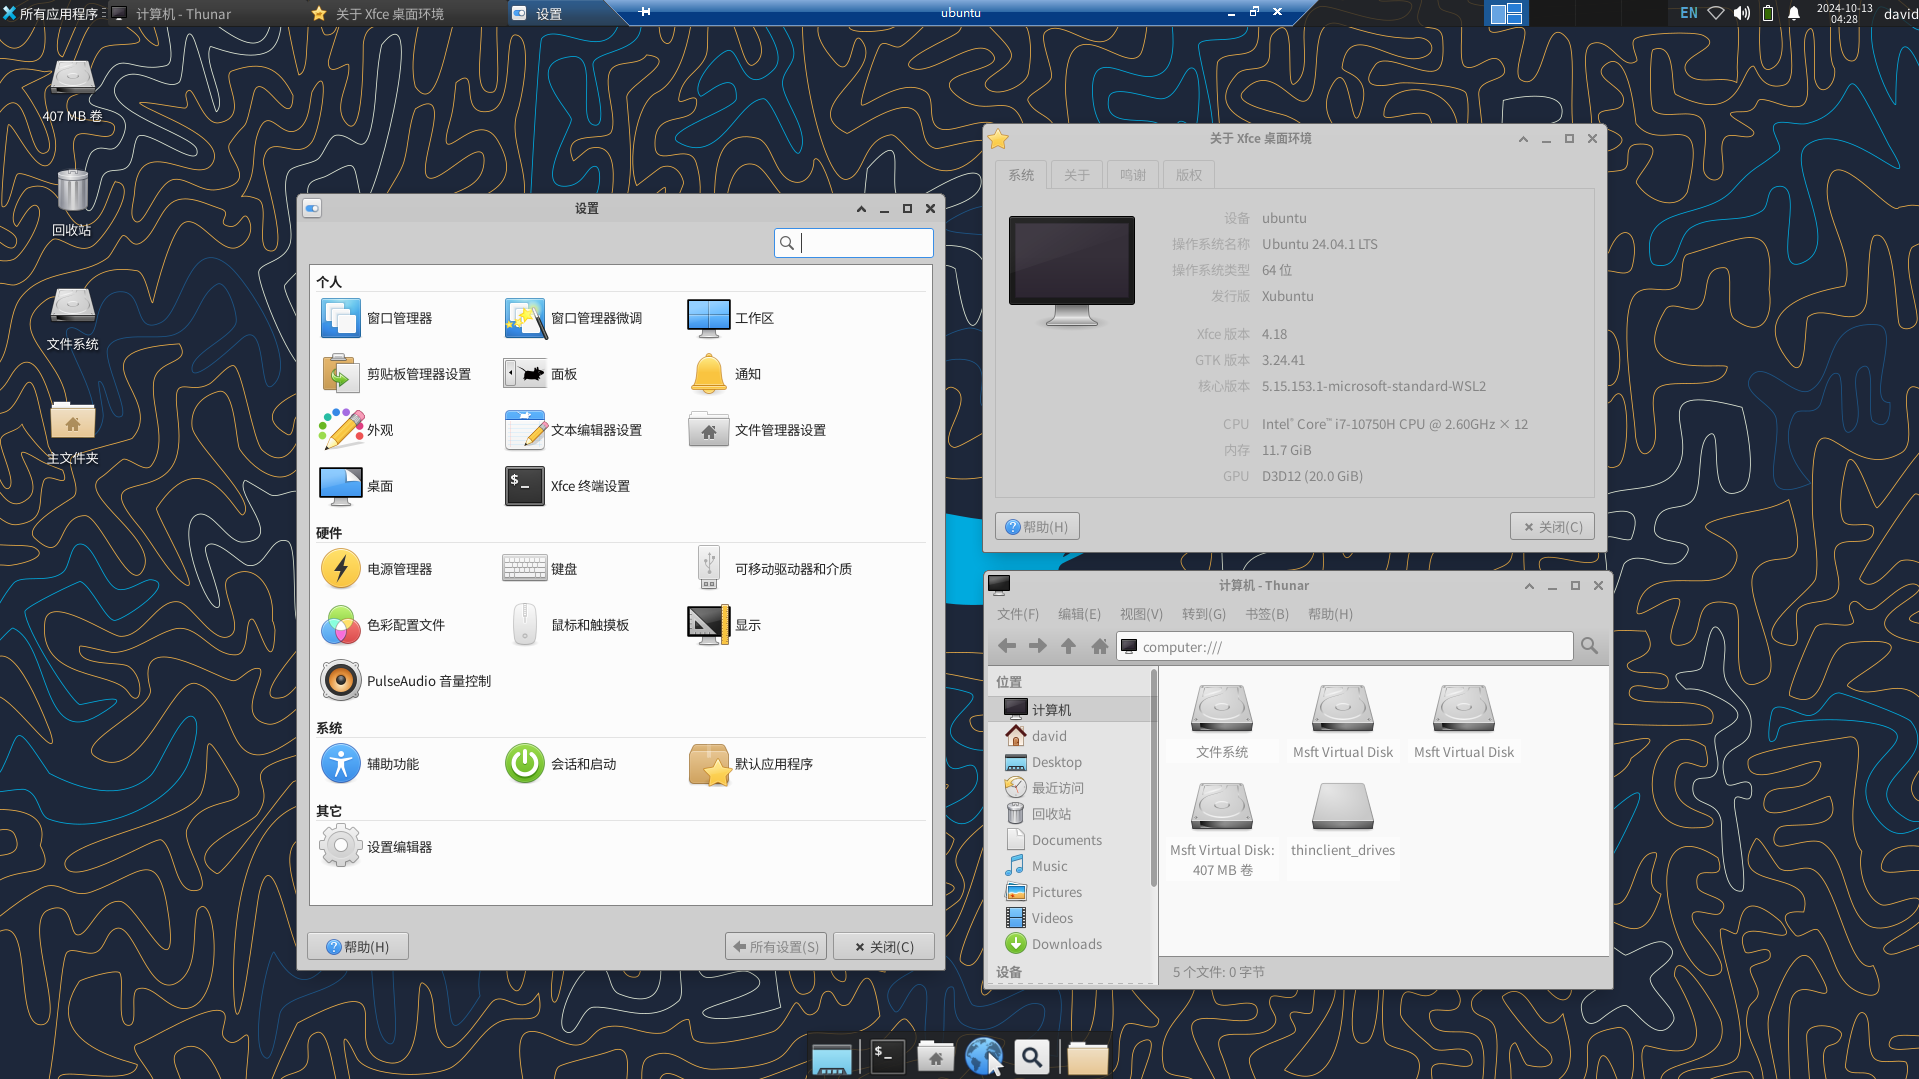Open Window Manager Tweaks (窗口管理器微调)

(x=574, y=318)
